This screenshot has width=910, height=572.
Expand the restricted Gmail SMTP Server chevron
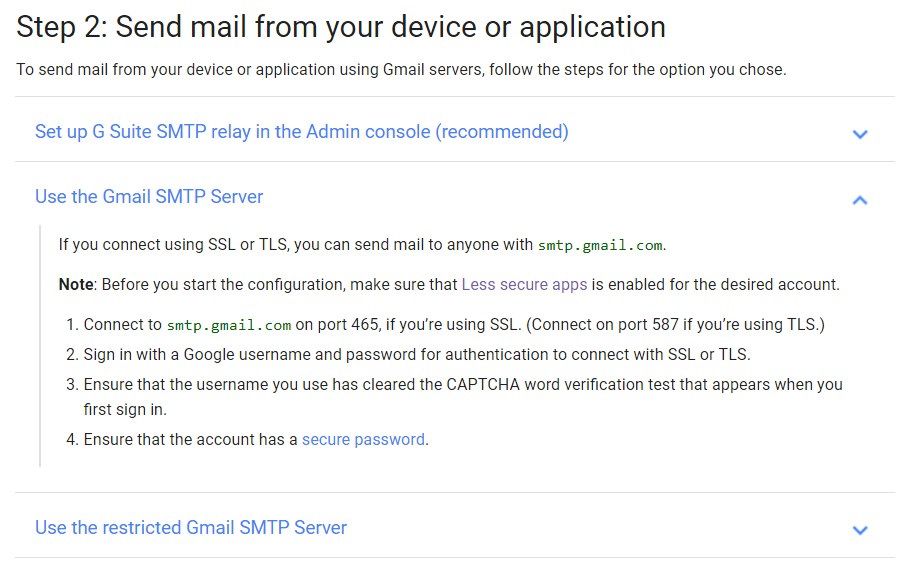860,529
